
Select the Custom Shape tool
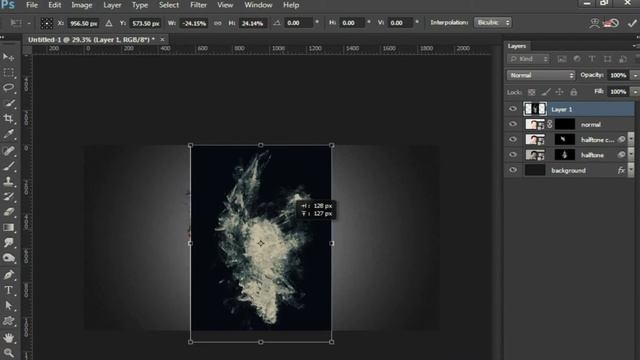(x=8, y=321)
